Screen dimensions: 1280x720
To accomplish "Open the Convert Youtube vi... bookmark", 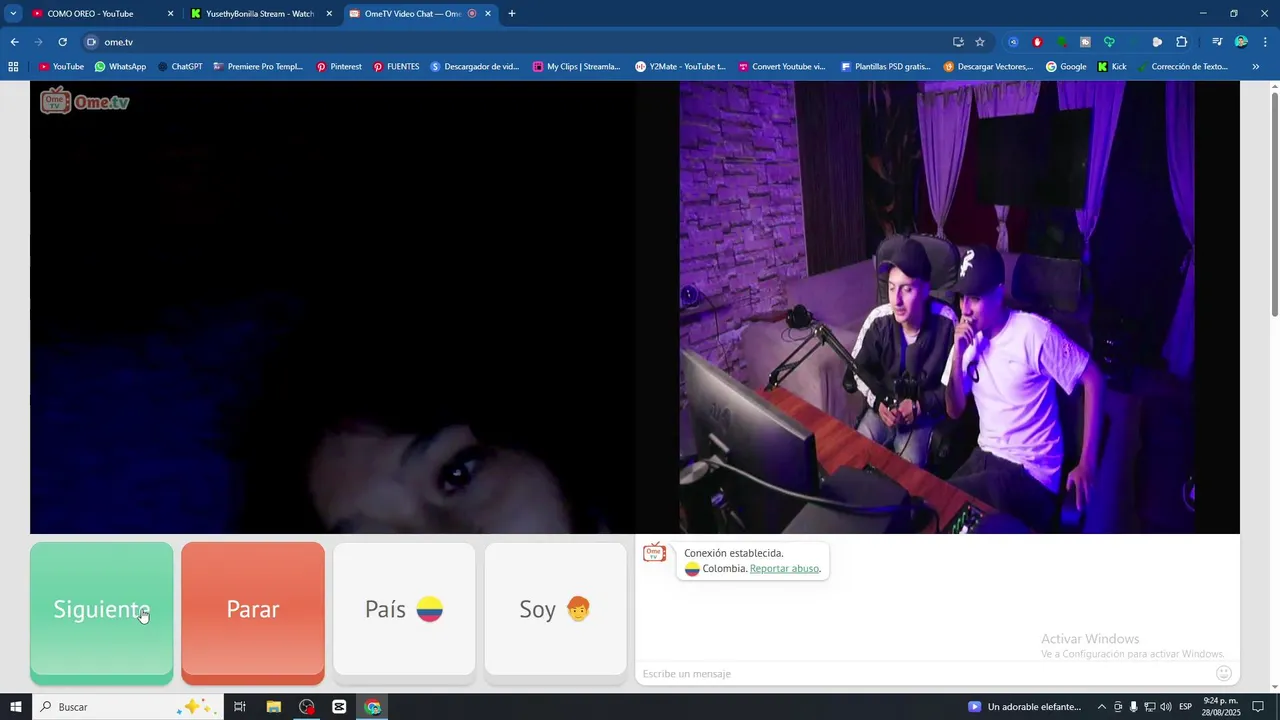I will [x=782, y=67].
